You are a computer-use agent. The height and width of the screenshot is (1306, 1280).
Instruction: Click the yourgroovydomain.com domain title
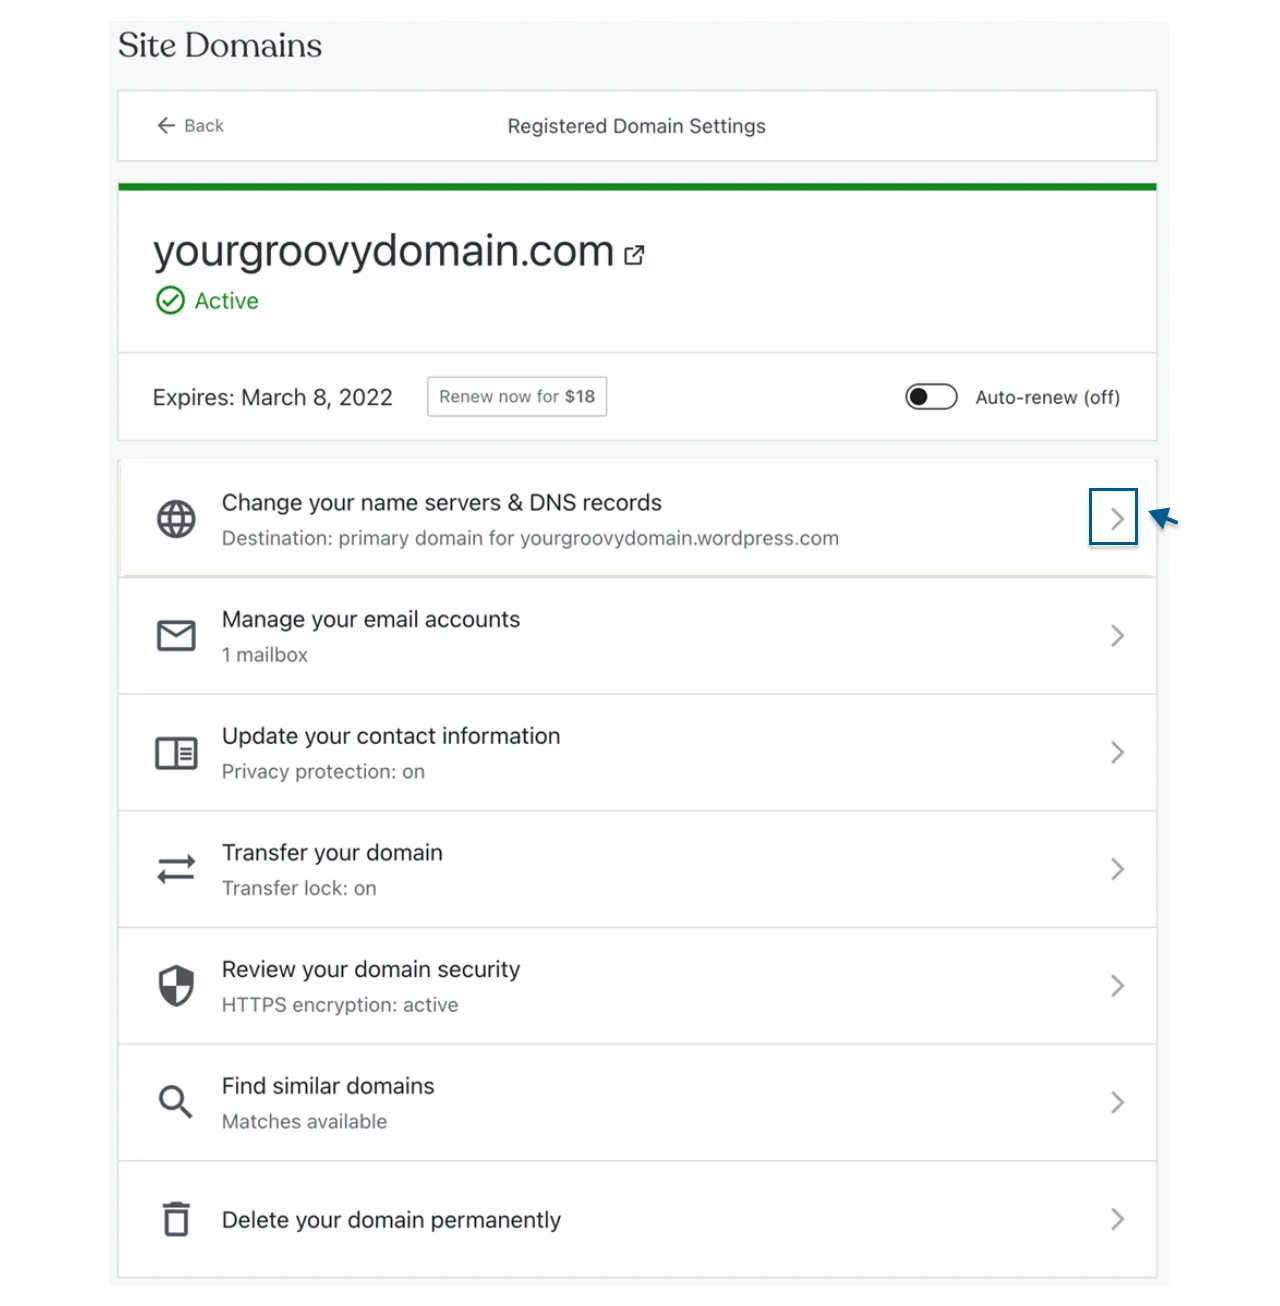pyautogui.click(x=383, y=251)
